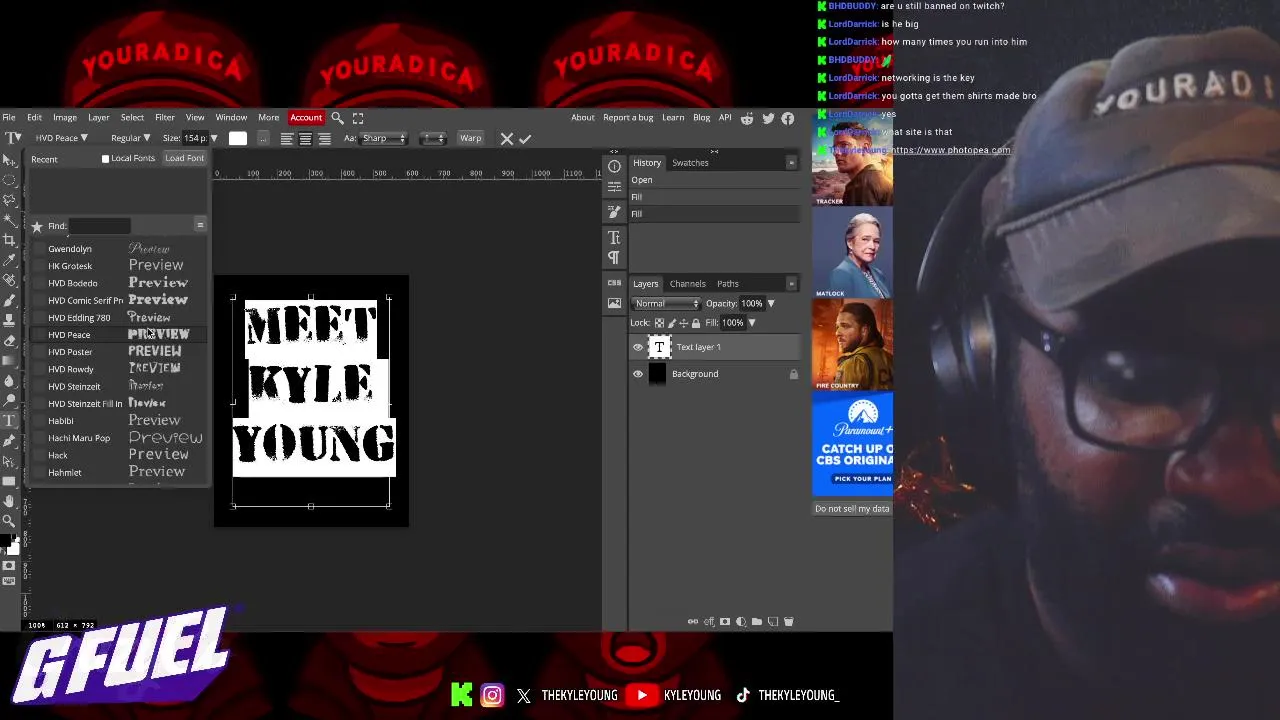
Task: Select the Move tool in toolbar
Action: (x=9, y=160)
